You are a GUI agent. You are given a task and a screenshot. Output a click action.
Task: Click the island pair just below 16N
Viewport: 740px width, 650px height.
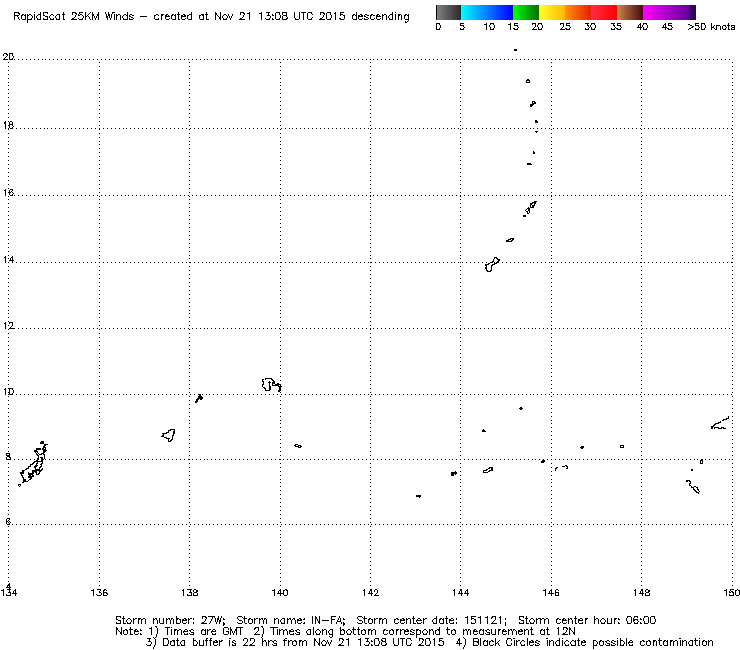click(530, 208)
